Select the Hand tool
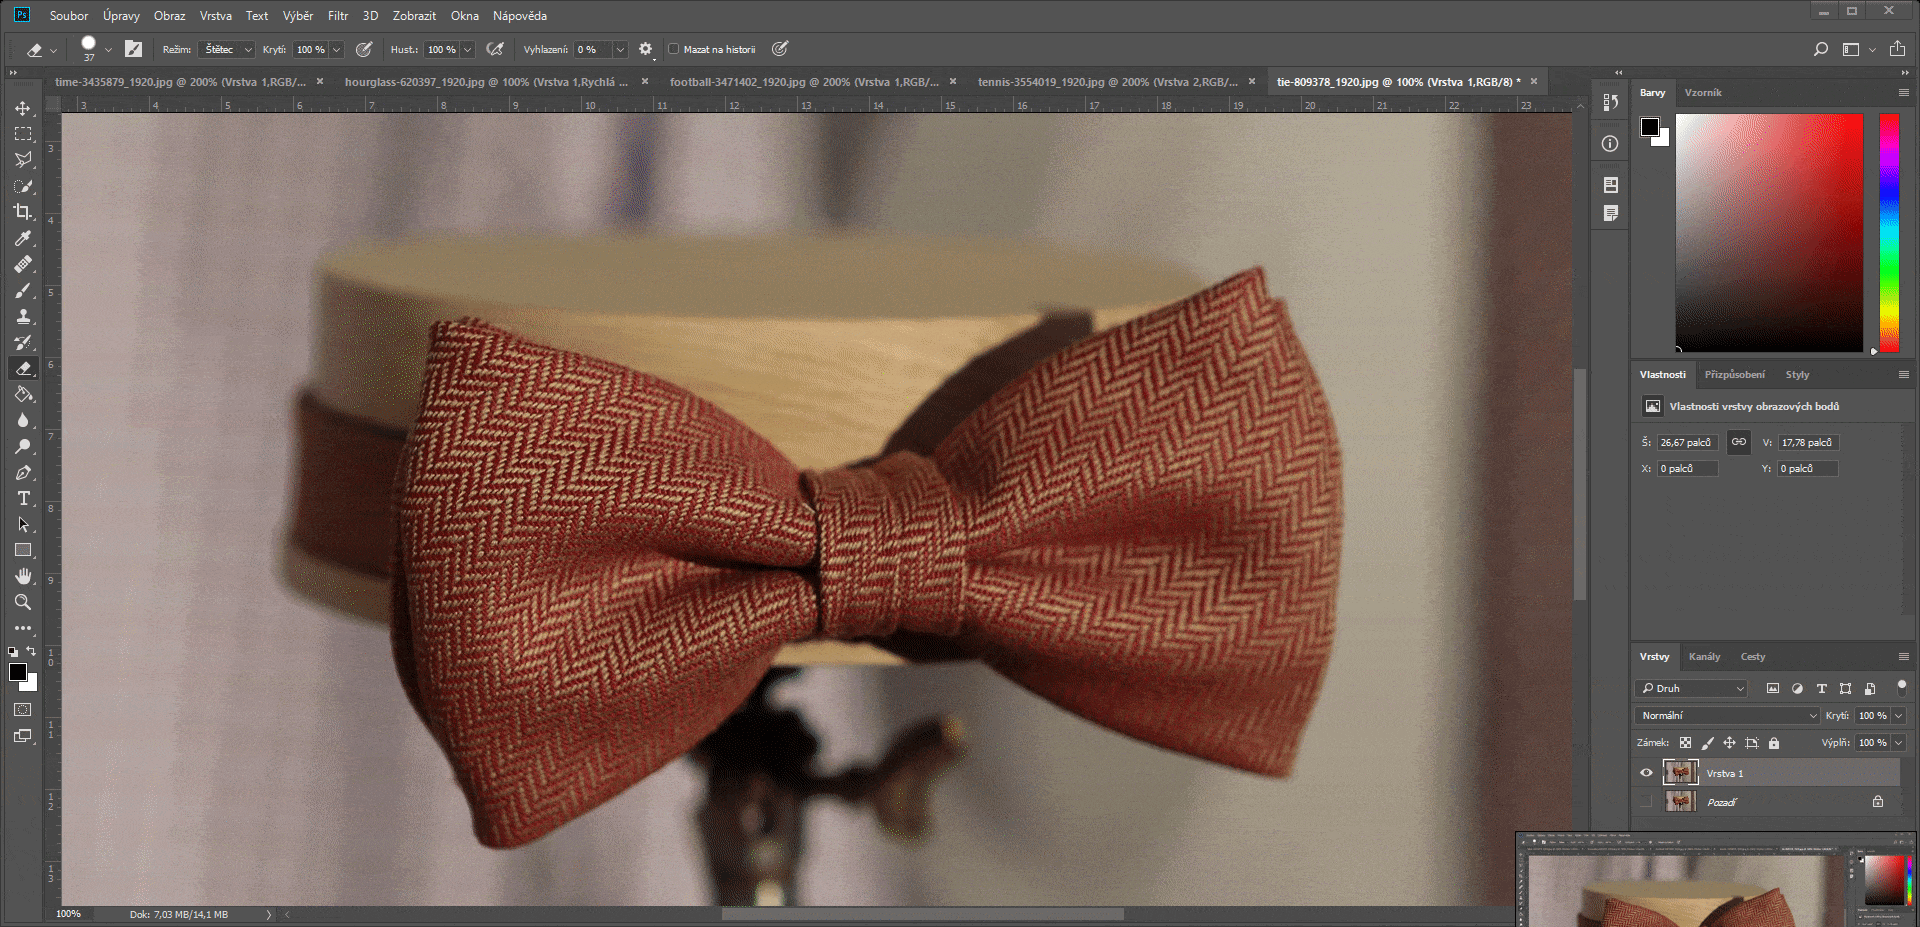 pyautogui.click(x=23, y=576)
